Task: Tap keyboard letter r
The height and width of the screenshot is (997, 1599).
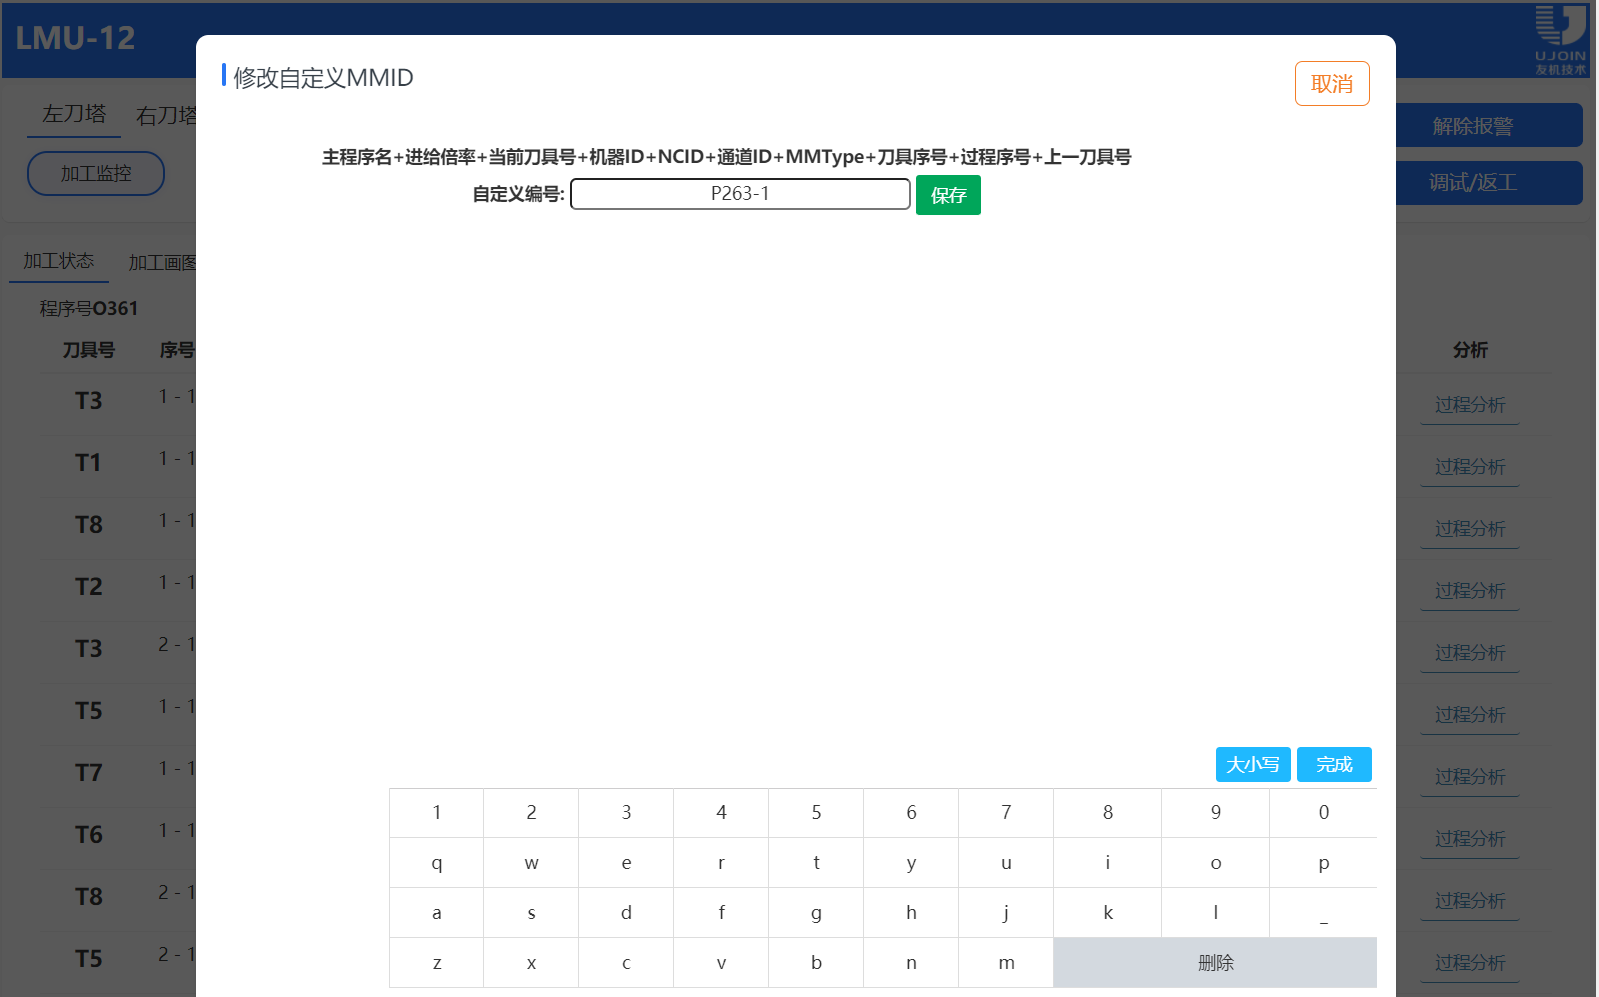Action: click(x=721, y=863)
